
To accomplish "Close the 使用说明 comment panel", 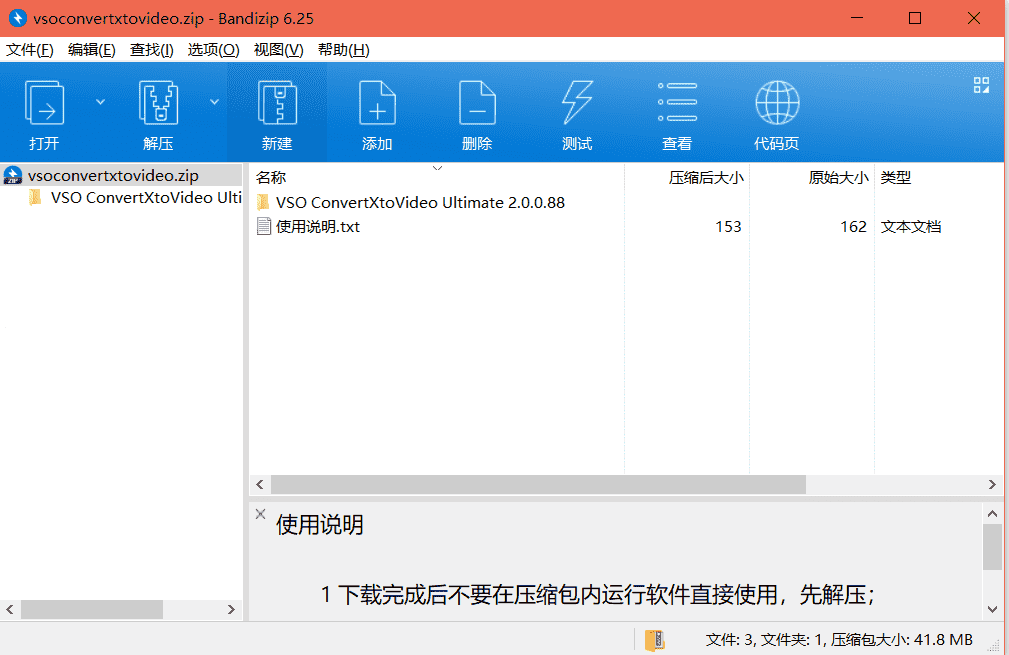I will click(260, 513).
